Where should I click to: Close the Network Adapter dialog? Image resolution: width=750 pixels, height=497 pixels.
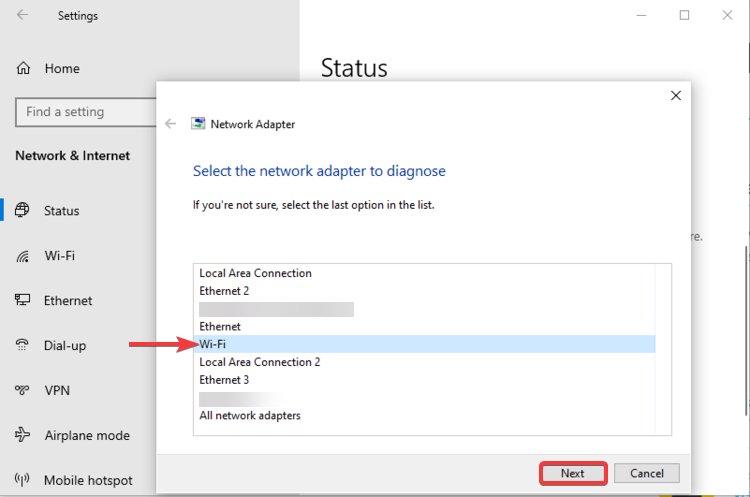click(676, 96)
